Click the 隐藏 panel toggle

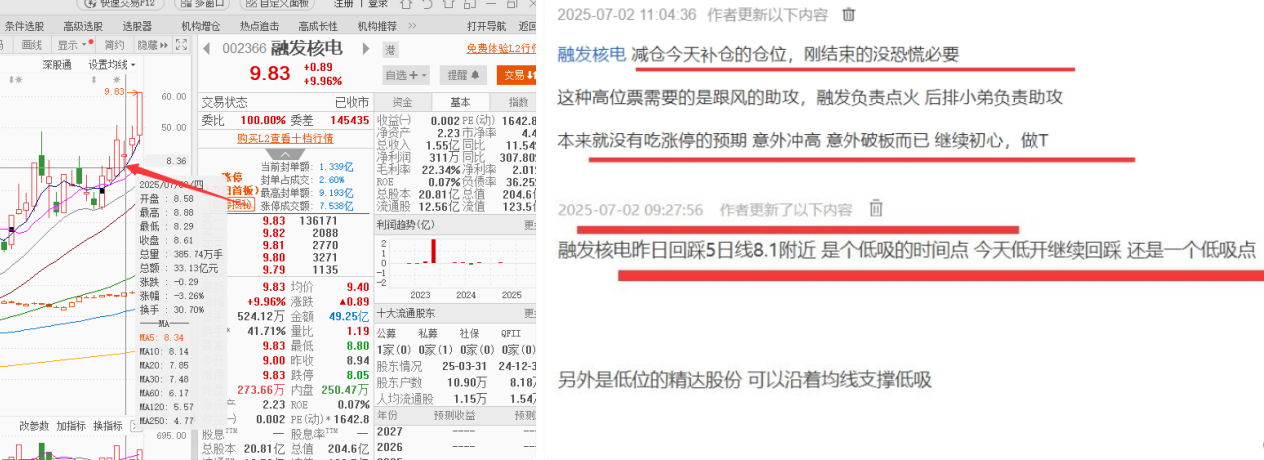[x=152, y=45]
